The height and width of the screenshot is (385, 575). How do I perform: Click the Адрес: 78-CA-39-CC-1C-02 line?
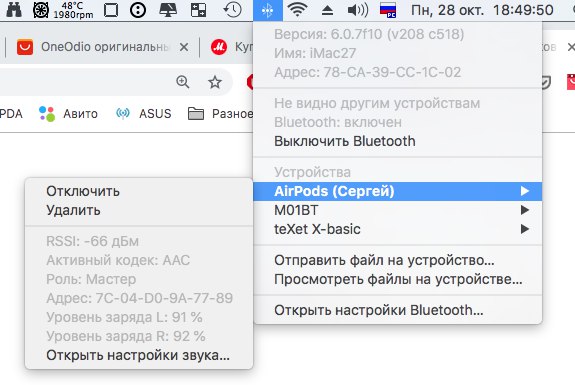(x=398, y=72)
